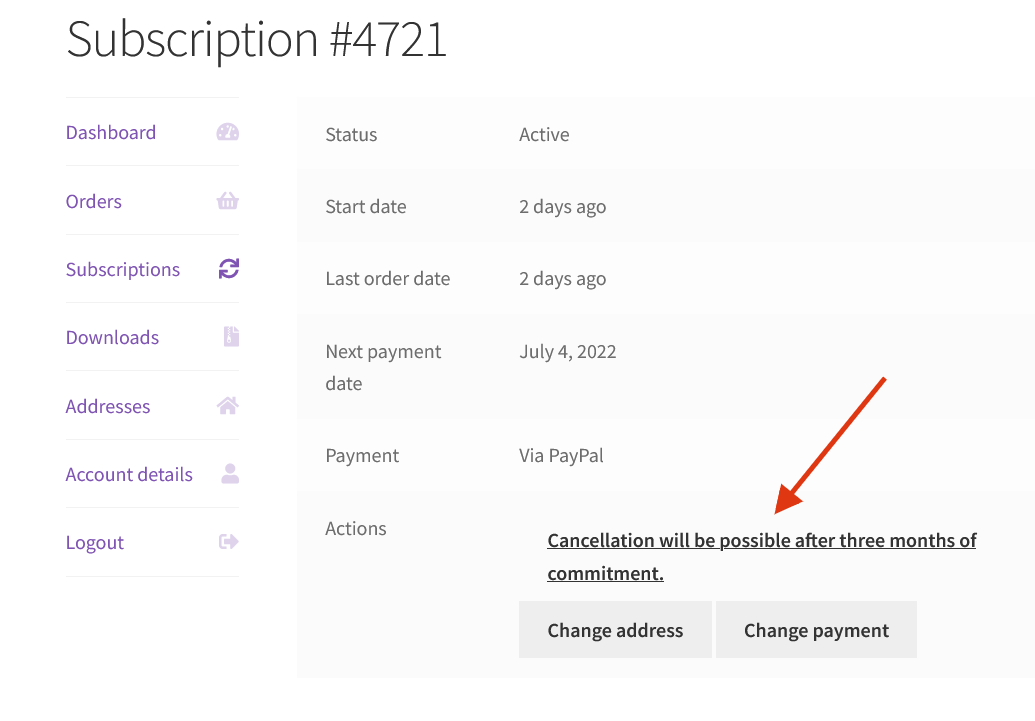This screenshot has height=721, width=1035.
Task: Click the Logout text link
Action: coord(95,542)
